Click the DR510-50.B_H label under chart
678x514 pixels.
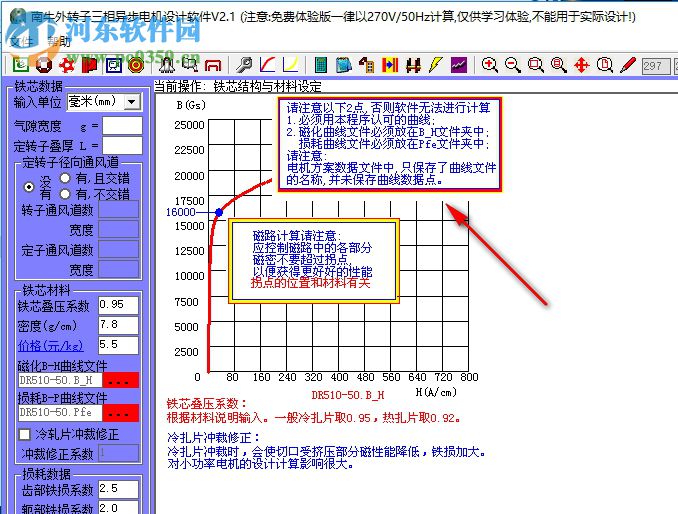click(348, 395)
